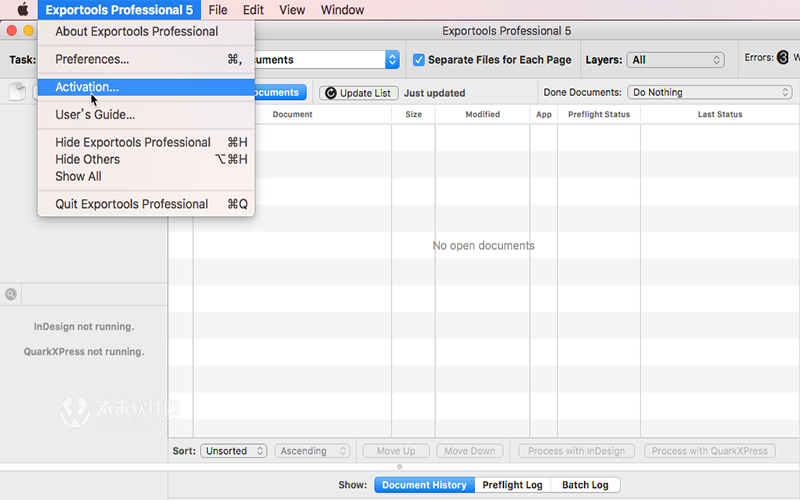Open Preferences from the menu
The height and width of the screenshot is (500, 800).
(x=146, y=60)
